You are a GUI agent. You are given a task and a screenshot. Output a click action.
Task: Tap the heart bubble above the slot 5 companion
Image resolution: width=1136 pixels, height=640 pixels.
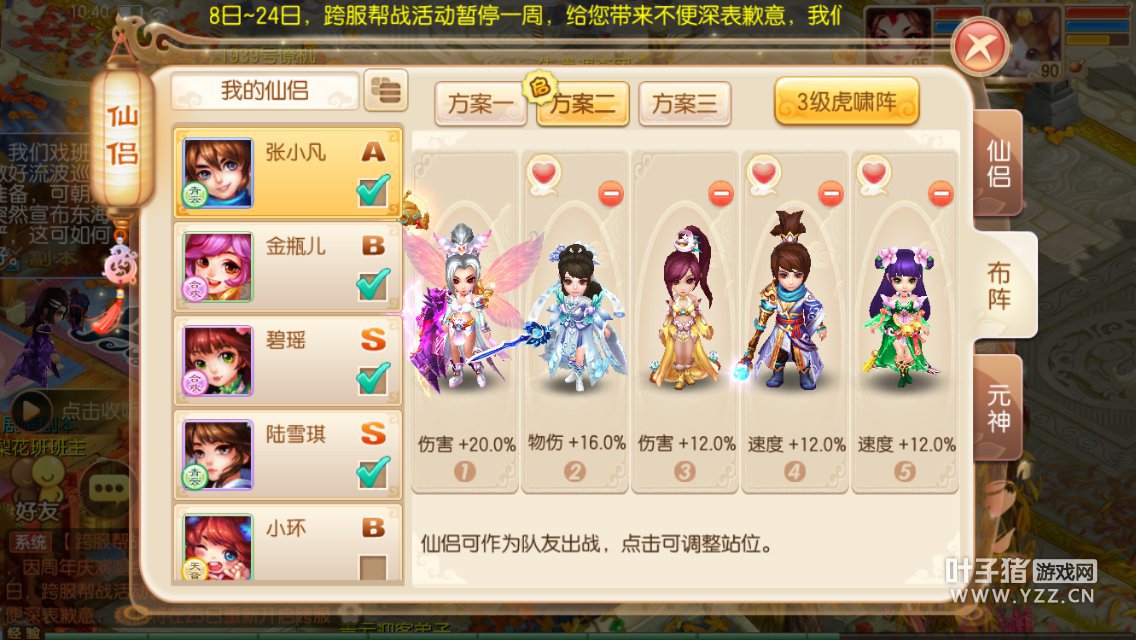(874, 175)
